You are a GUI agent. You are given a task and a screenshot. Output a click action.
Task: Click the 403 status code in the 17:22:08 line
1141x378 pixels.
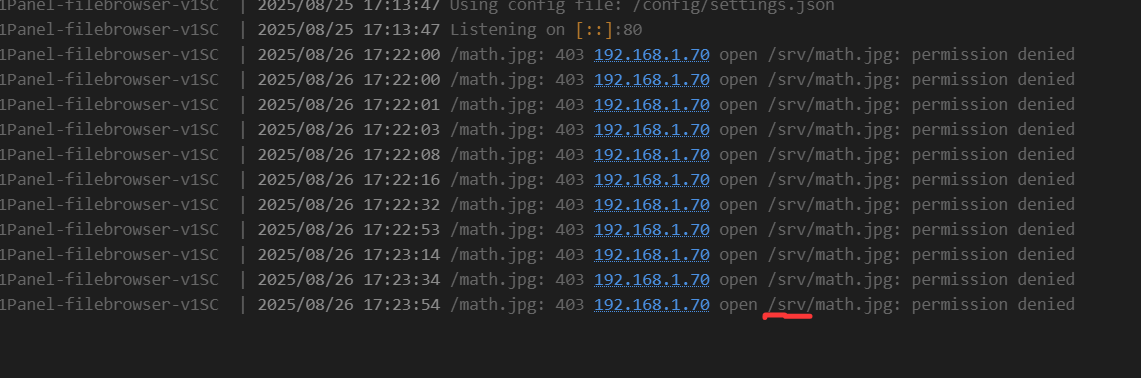coord(570,154)
